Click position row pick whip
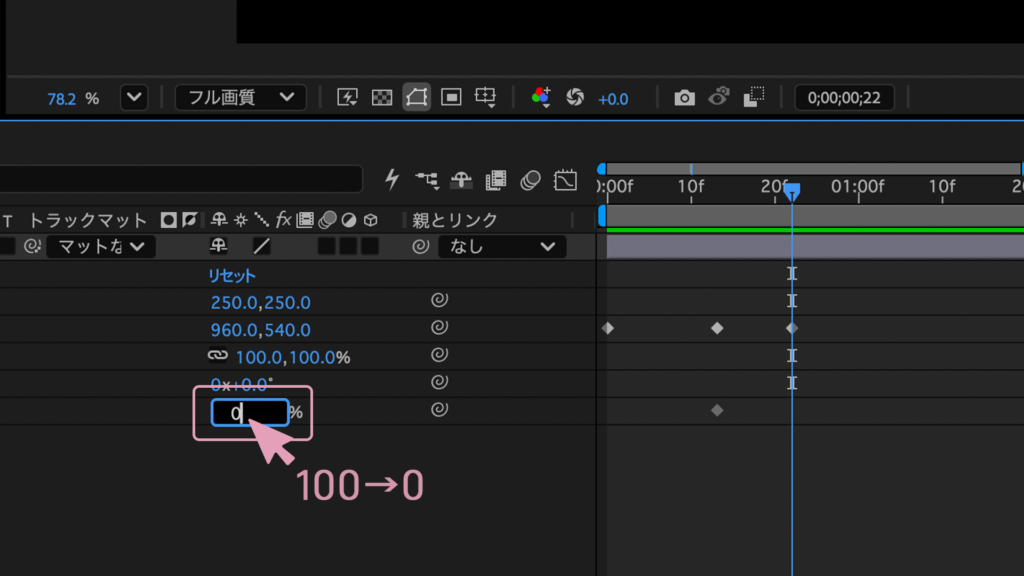 click(440, 327)
